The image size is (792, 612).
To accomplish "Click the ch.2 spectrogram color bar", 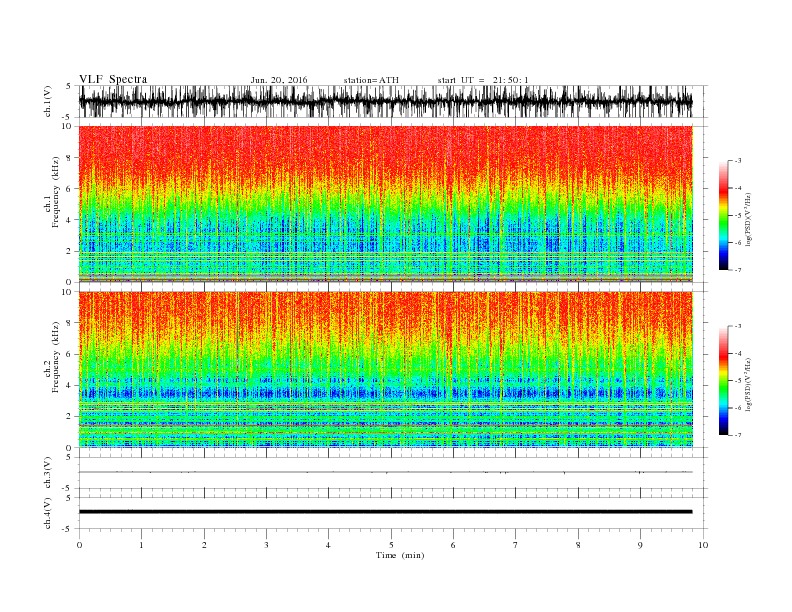I will 723,381.
